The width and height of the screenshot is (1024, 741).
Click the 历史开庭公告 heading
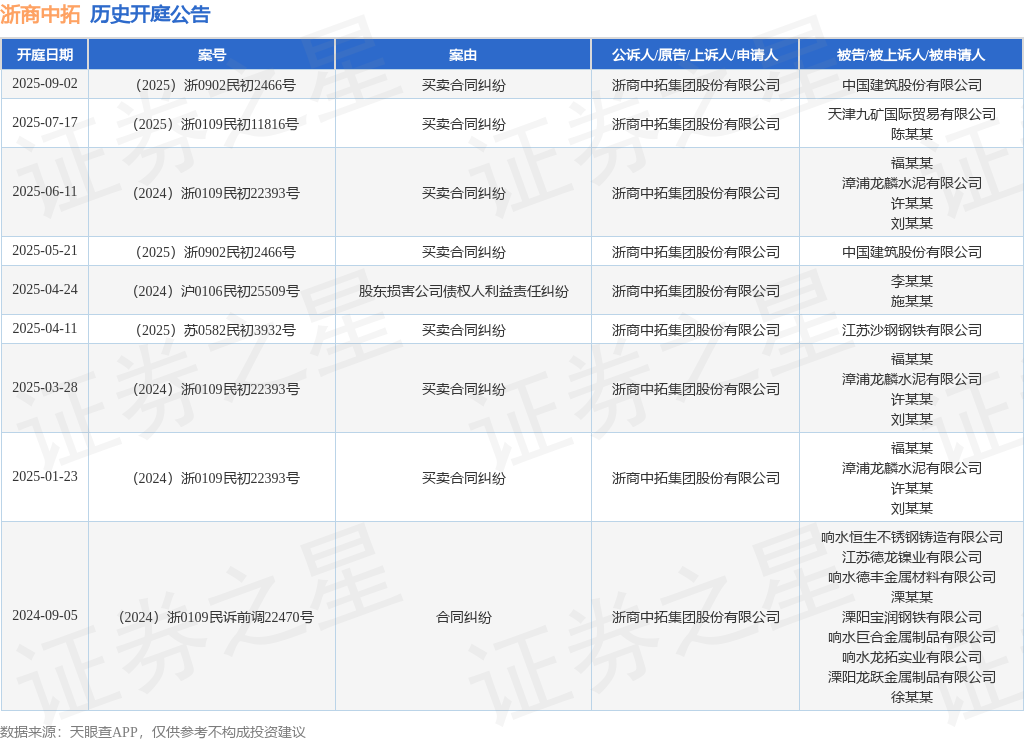(x=150, y=14)
